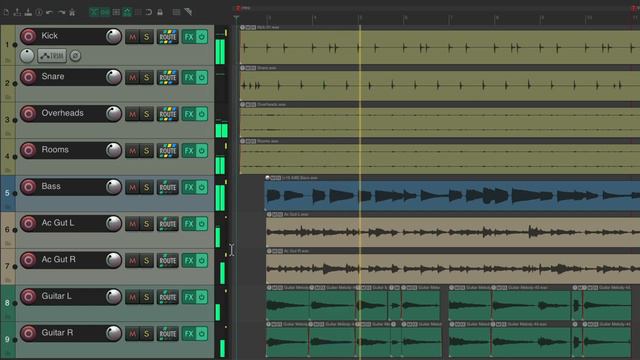Bypass FX on the Ac Gut R track
Screen dimensions: 640x360
coord(202,260)
